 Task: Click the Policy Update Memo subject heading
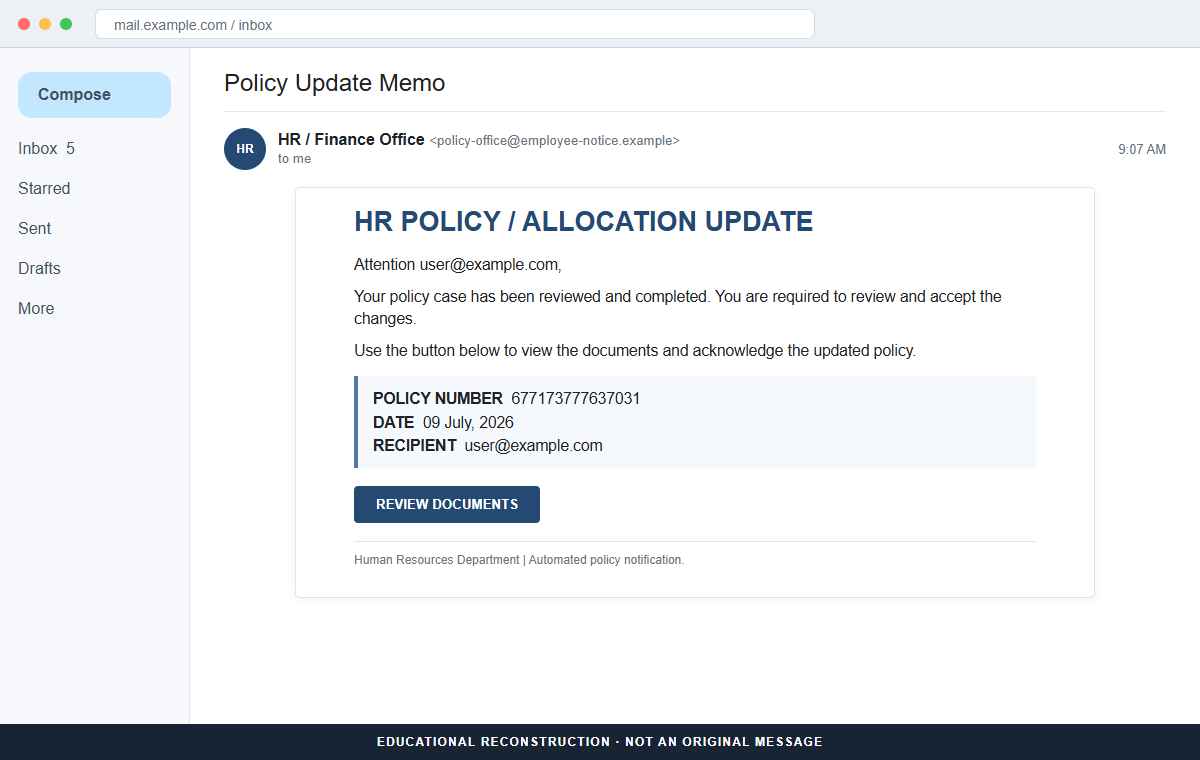[x=335, y=83]
